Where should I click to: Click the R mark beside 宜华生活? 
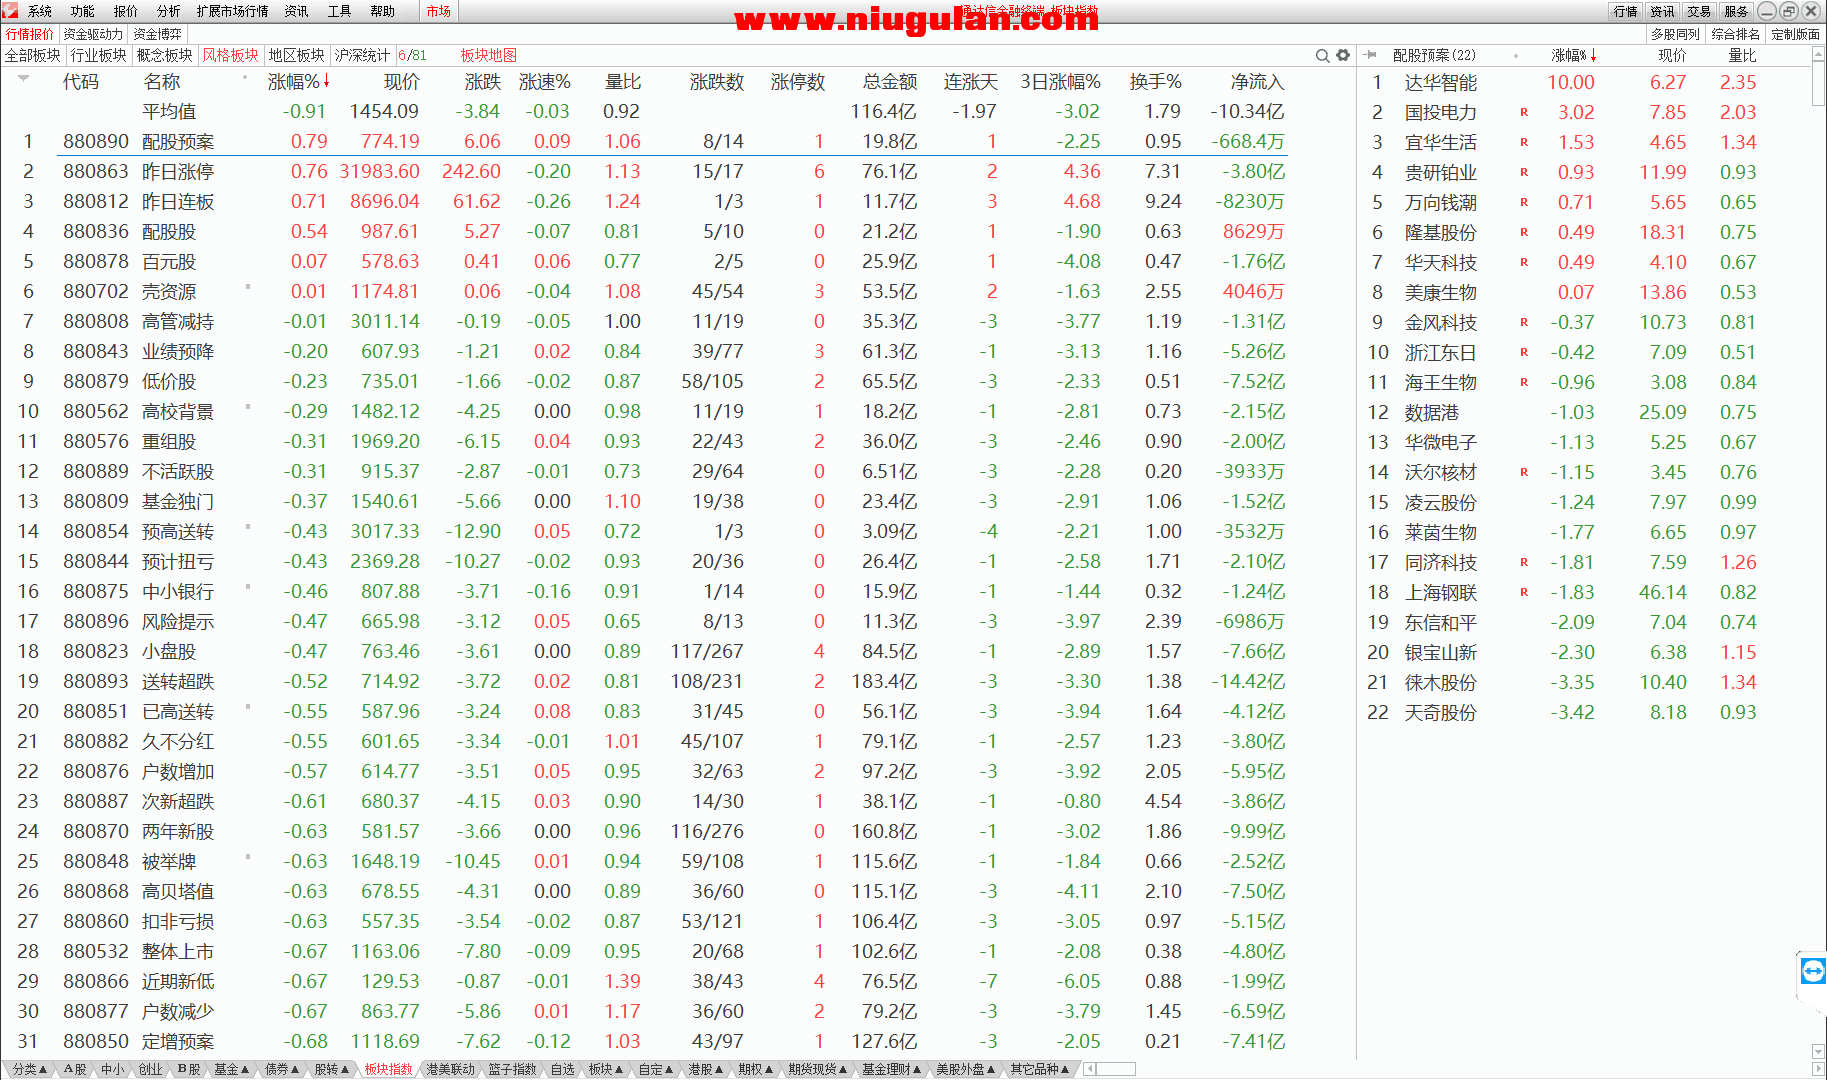[x=1524, y=142]
